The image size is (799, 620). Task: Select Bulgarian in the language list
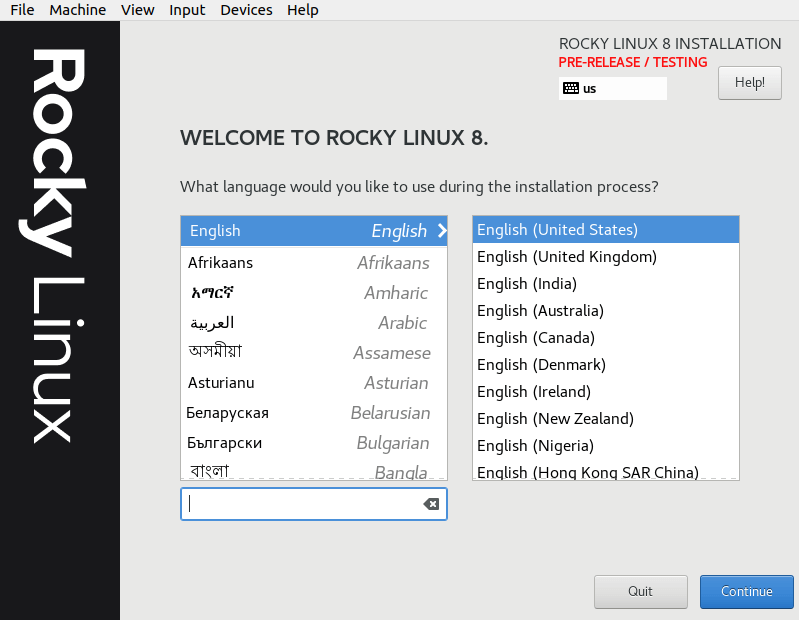click(x=314, y=443)
